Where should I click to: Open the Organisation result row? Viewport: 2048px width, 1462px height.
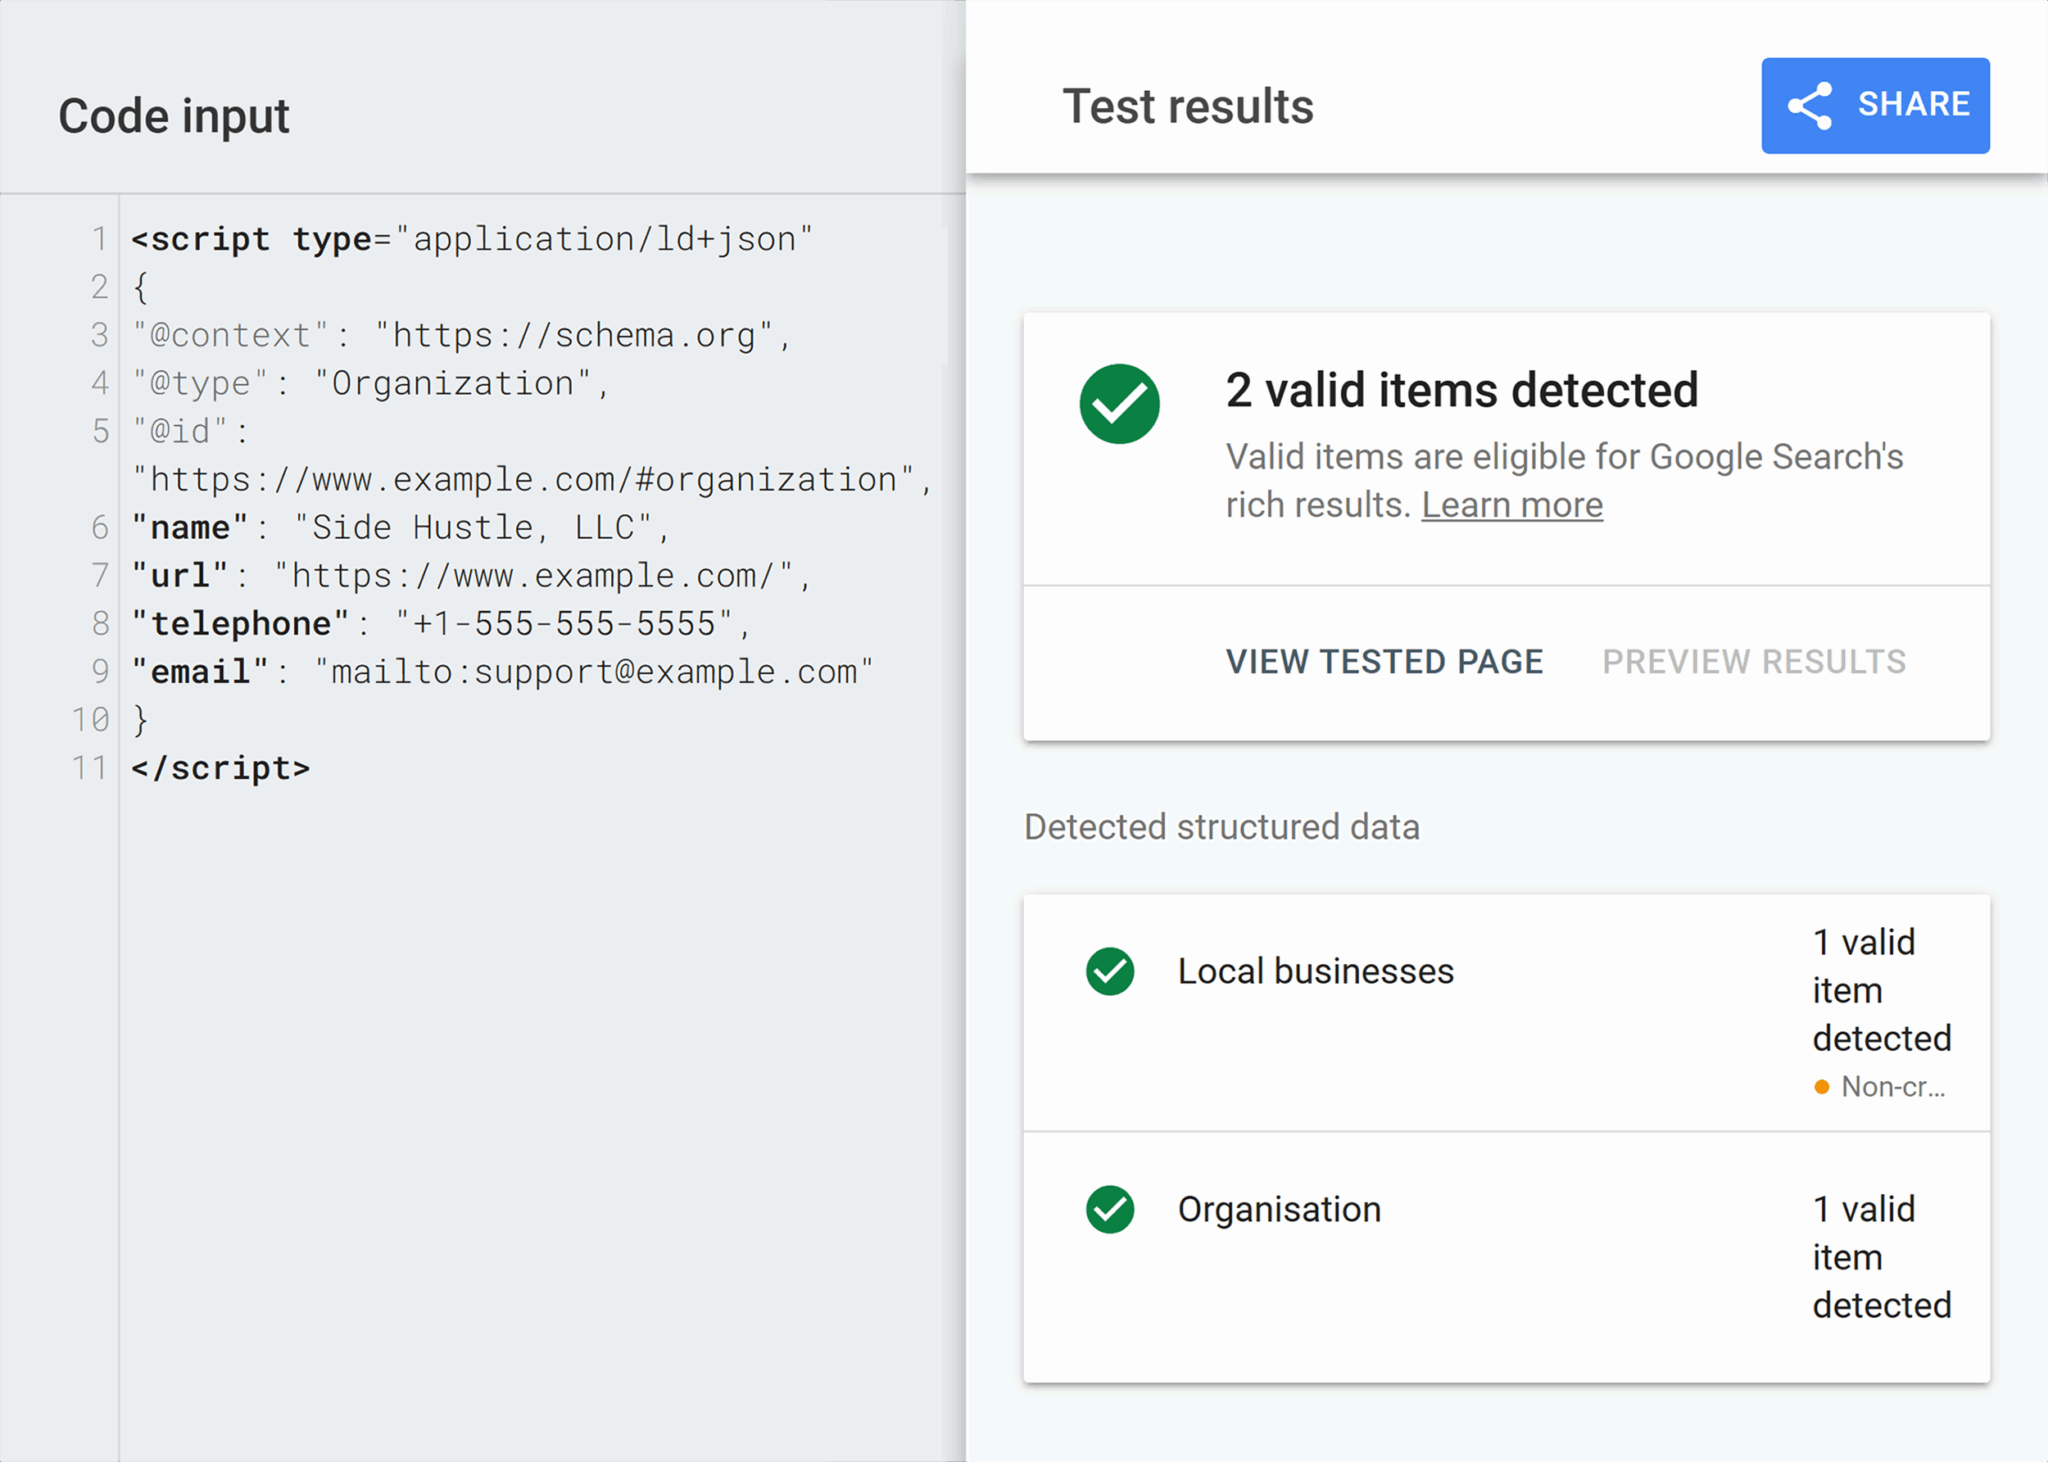point(1506,1257)
